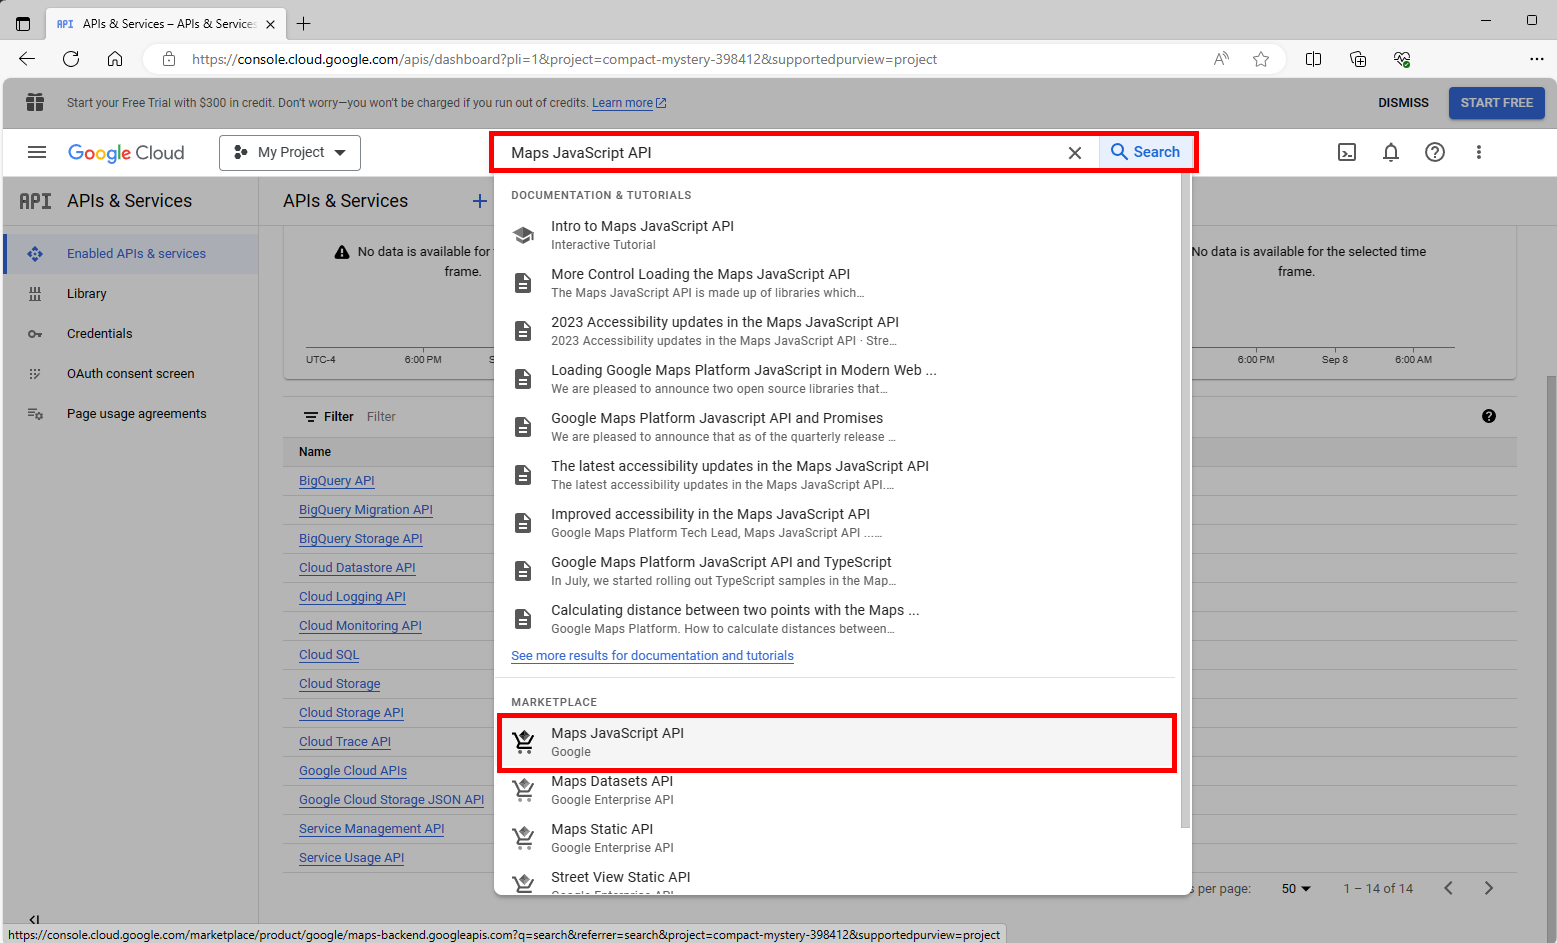Click the OAuth consent screen icon
Viewport: 1557px width, 943px height.
[x=35, y=374]
